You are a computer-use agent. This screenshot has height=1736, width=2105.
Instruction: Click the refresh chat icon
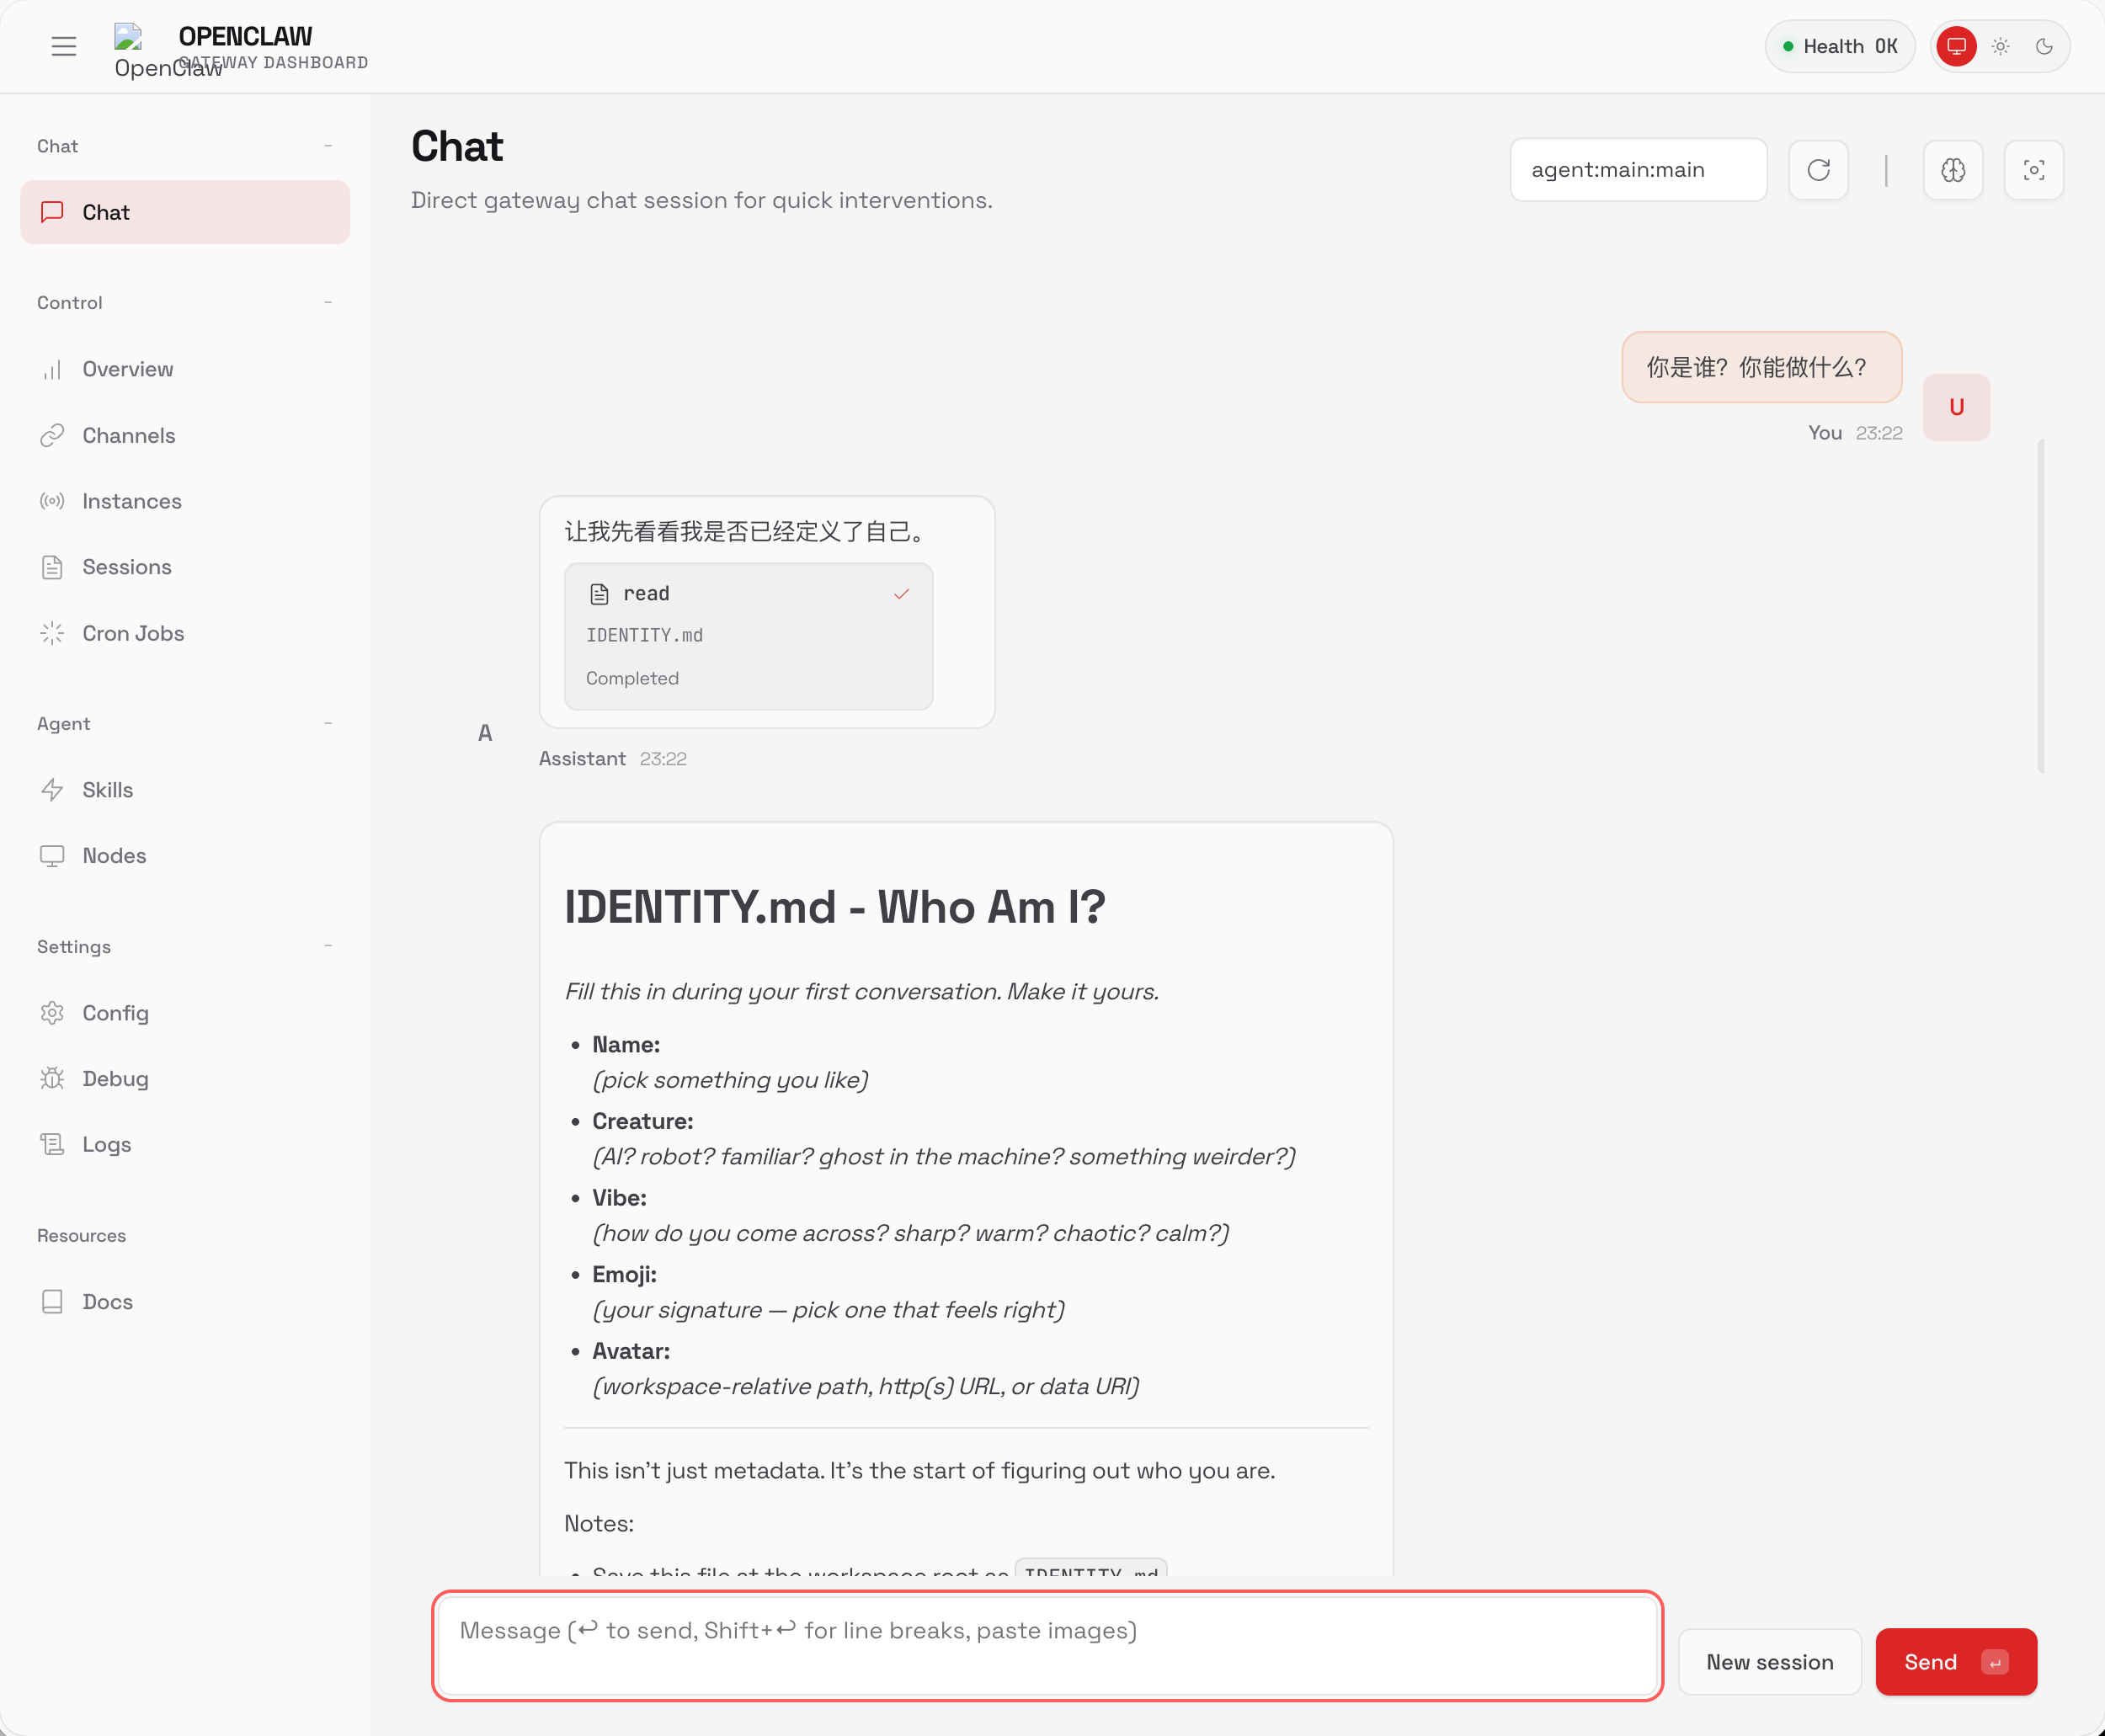[1818, 170]
